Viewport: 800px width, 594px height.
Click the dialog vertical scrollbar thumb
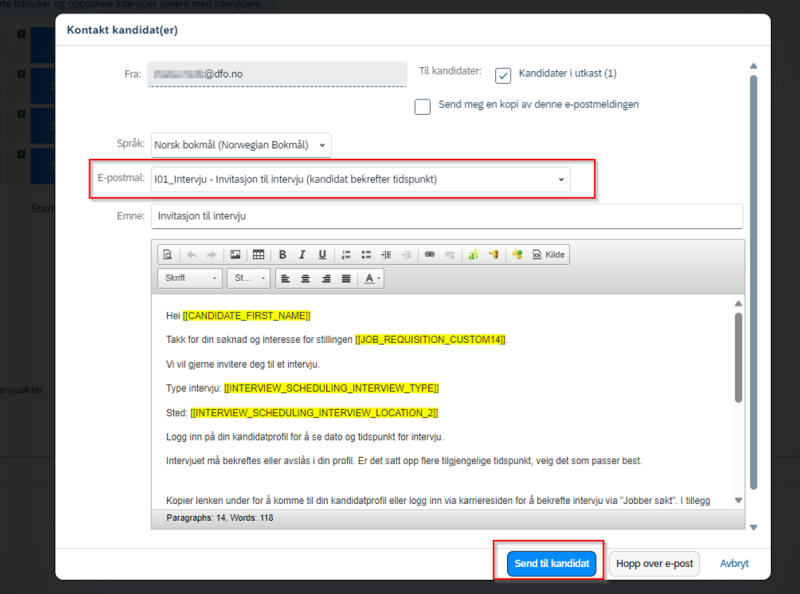click(754, 282)
